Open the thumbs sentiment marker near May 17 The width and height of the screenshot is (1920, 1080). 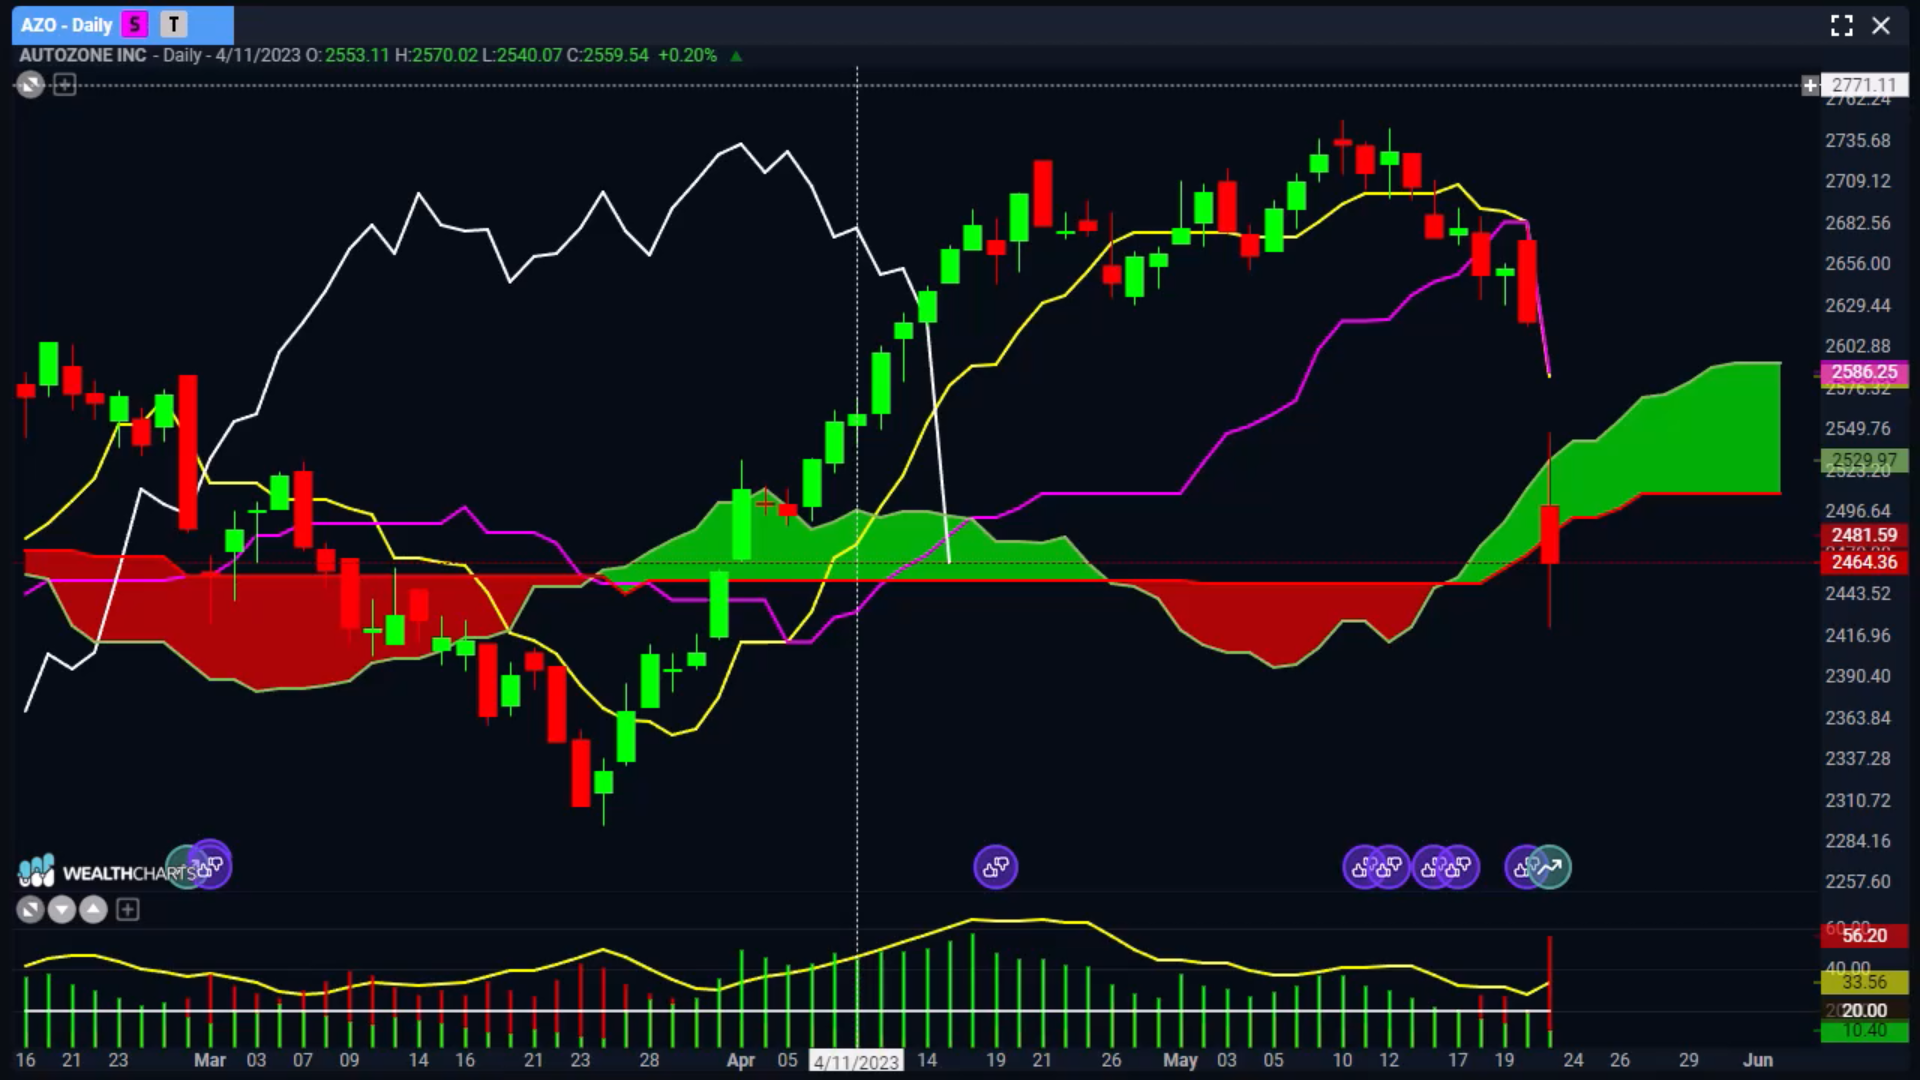point(1459,867)
